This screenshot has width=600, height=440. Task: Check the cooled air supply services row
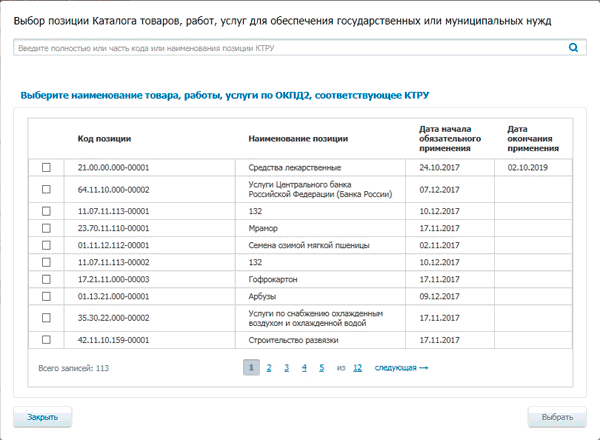[x=46, y=317]
